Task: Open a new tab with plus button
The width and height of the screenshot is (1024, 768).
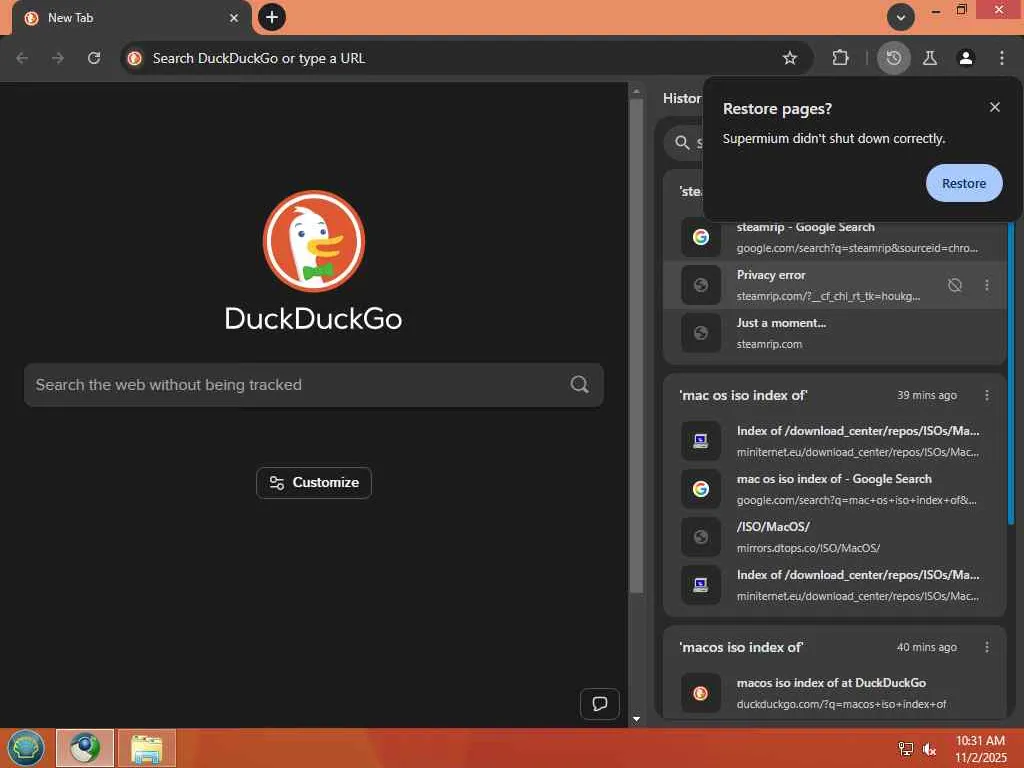Action: click(272, 17)
